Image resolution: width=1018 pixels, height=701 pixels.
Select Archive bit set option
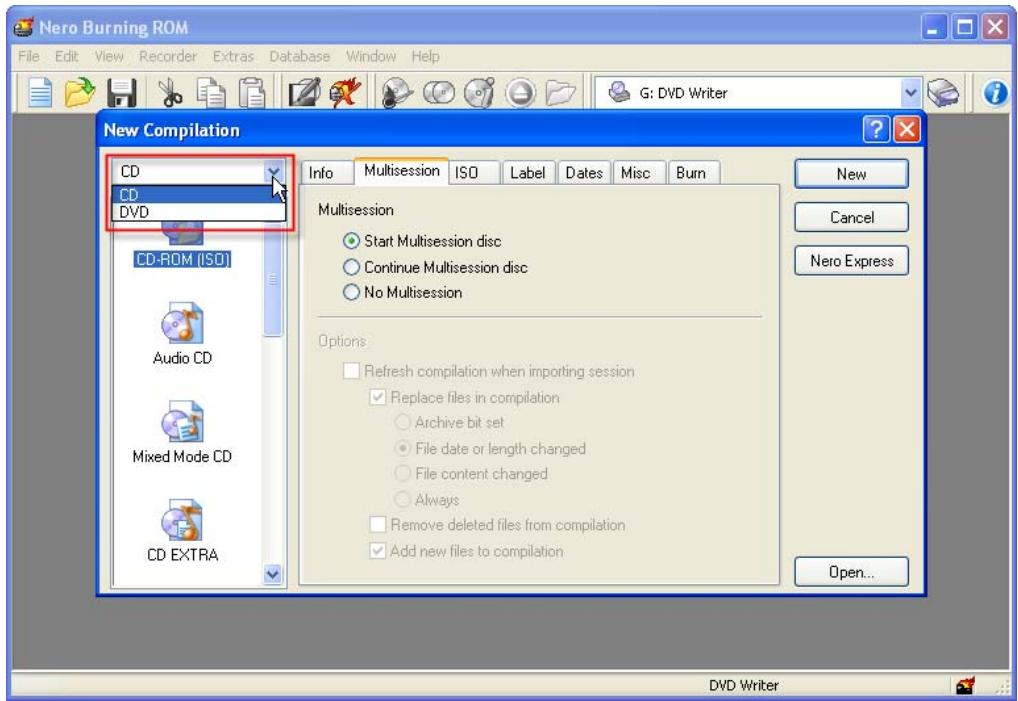tap(403, 423)
